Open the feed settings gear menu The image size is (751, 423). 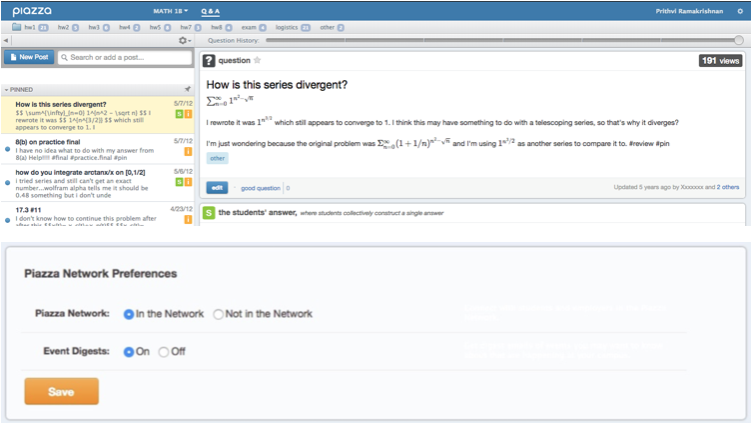(183, 40)
